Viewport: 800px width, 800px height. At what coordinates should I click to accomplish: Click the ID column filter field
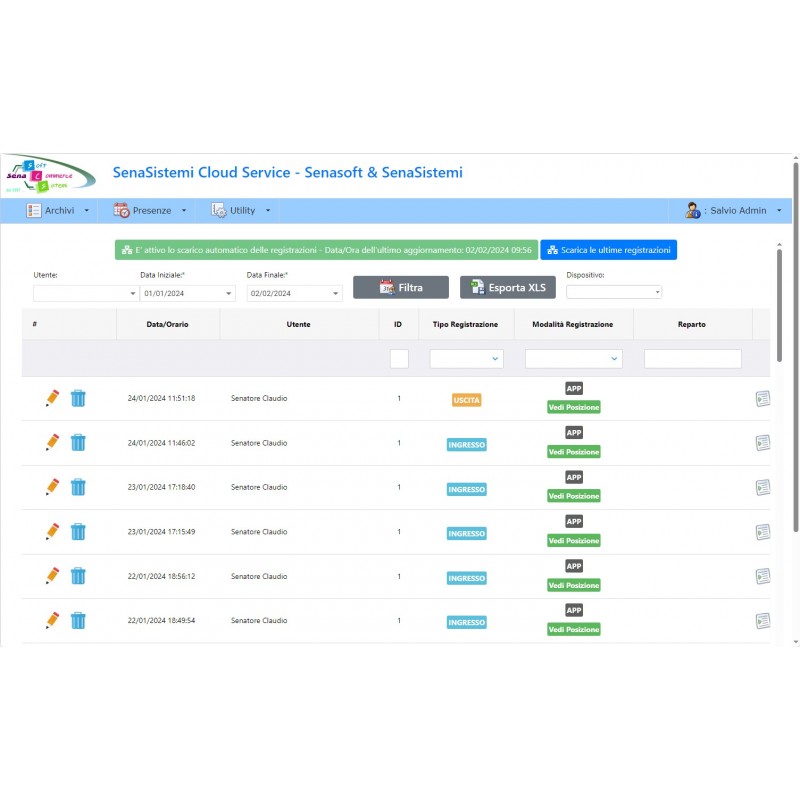point(399,359)
